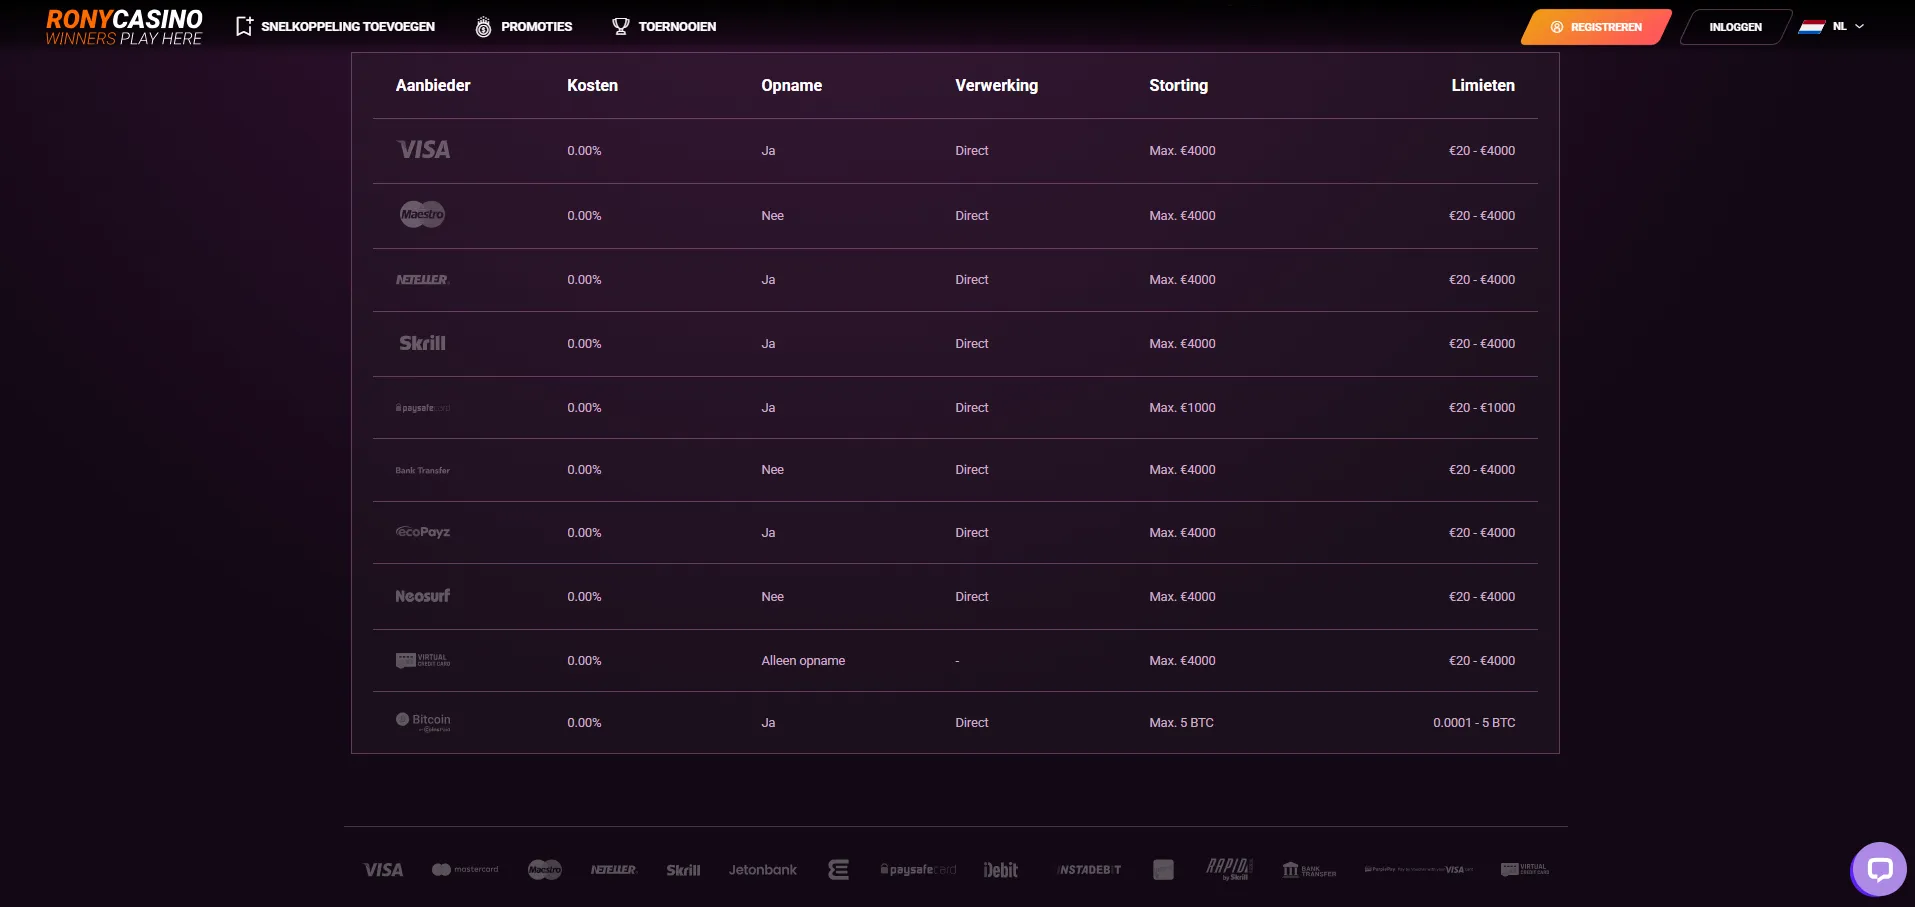Click '0.00%' in the Neosurf row
The height and width of the screenshot is (907, 1915).
pos(584,597)
